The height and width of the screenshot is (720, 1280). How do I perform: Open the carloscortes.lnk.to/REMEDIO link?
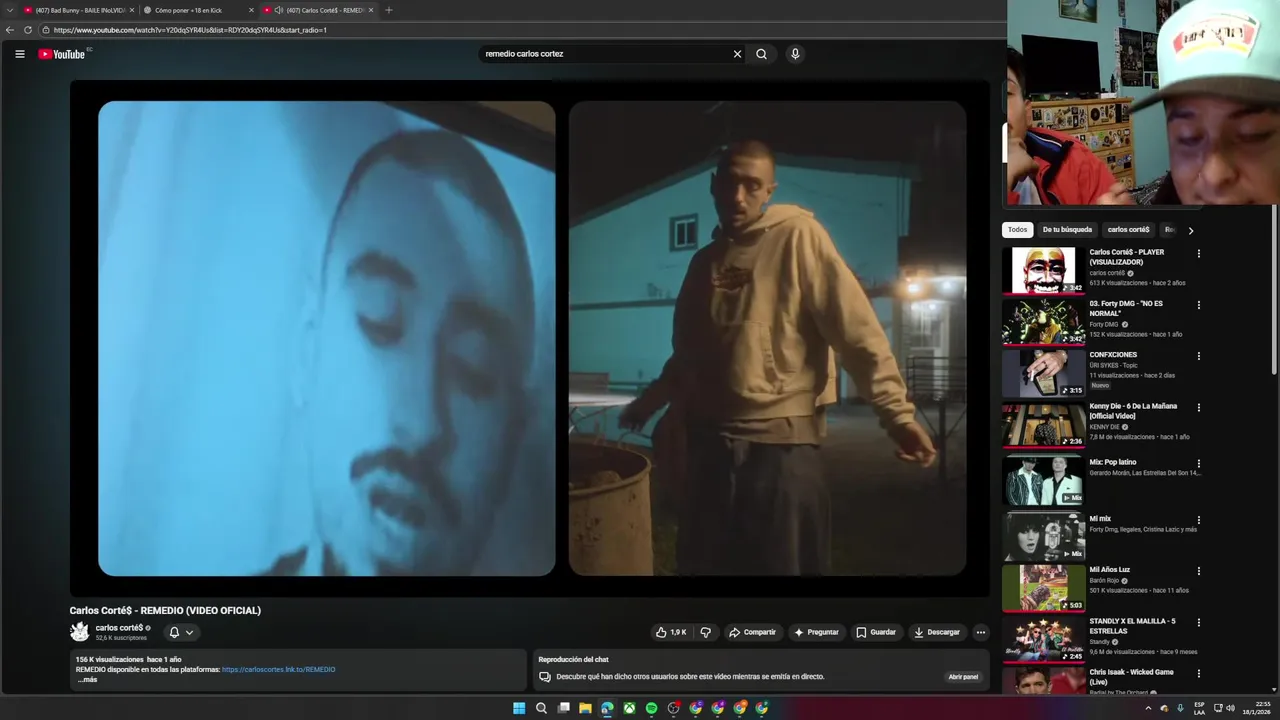click(279, 670)
